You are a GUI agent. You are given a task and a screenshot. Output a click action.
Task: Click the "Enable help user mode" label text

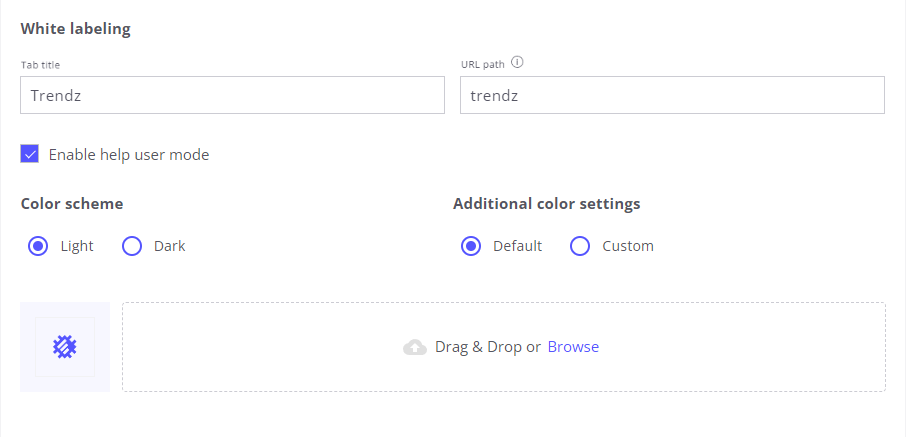129,155
